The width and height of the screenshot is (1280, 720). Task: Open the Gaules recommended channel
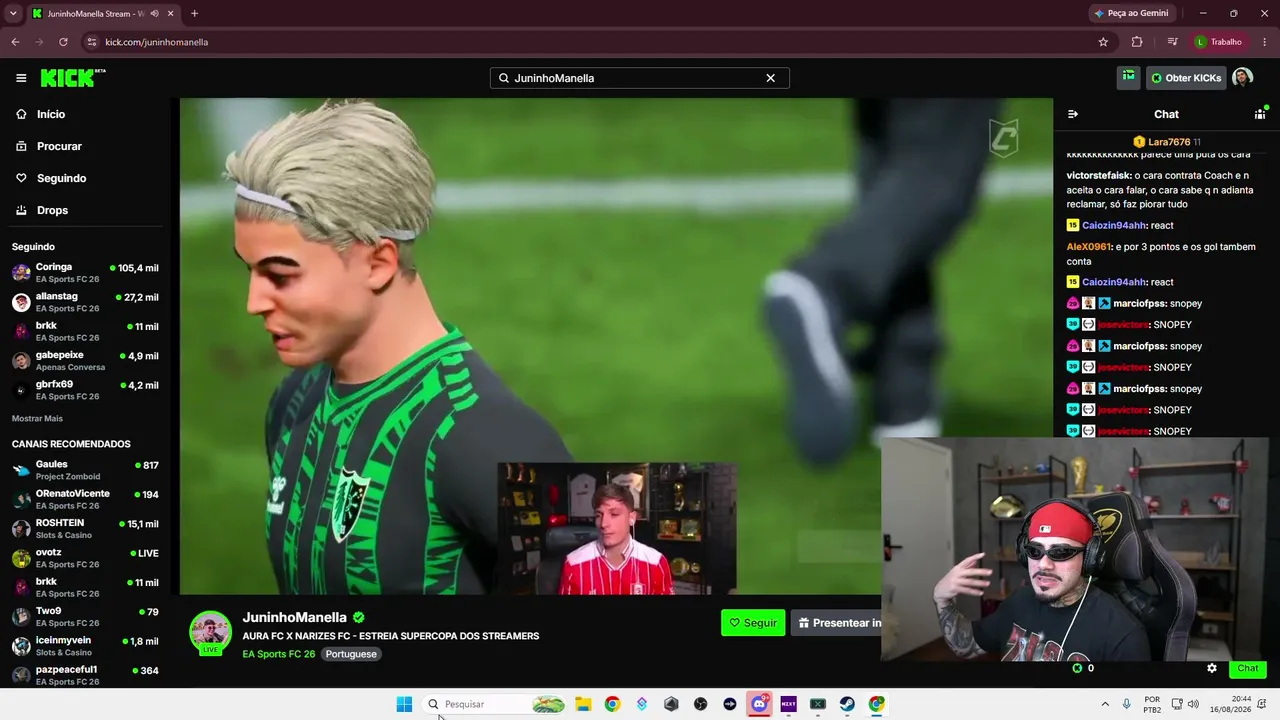click(85, 470)
